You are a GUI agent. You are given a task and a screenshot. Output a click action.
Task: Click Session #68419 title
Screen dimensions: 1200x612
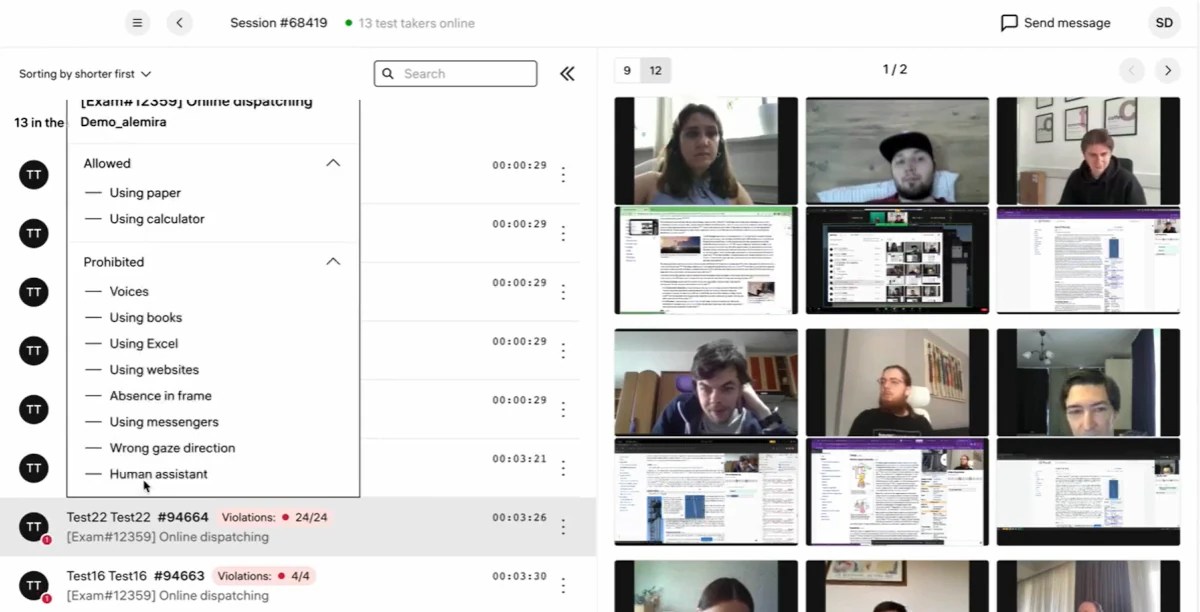click(x=278, y=23)
